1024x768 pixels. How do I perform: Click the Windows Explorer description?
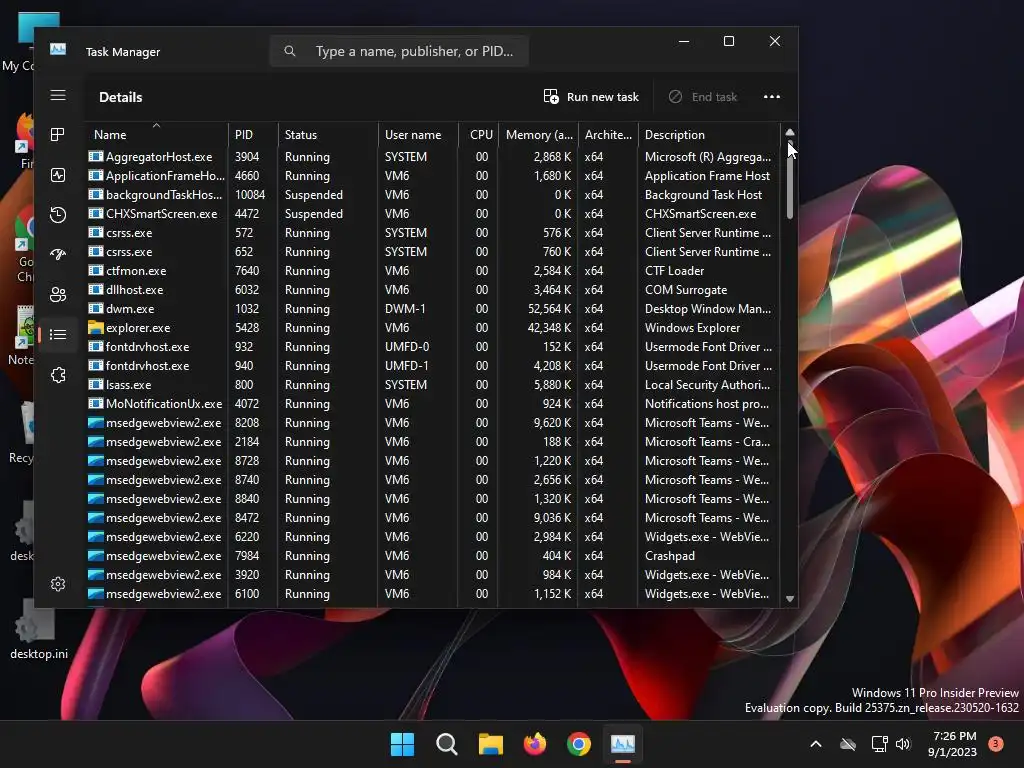pos(692,328)
